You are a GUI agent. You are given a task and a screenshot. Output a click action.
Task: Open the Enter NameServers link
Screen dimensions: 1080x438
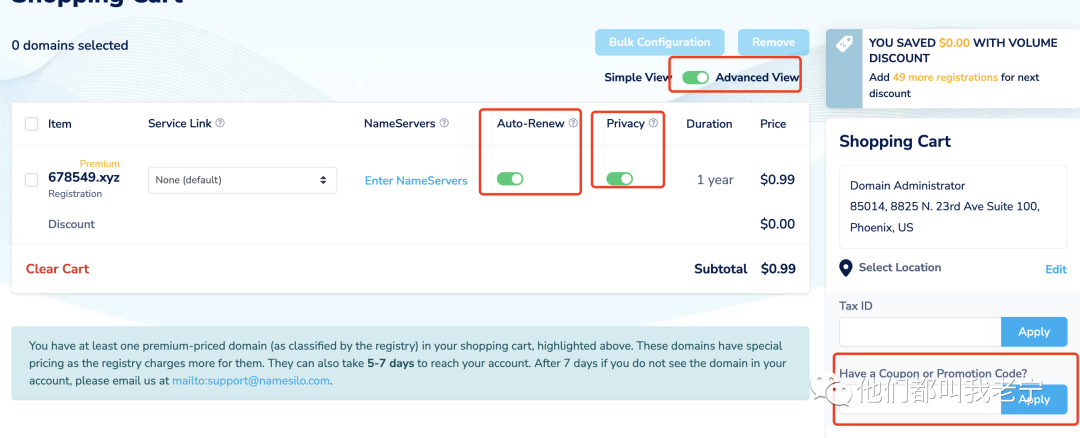(x=416, y=181)
